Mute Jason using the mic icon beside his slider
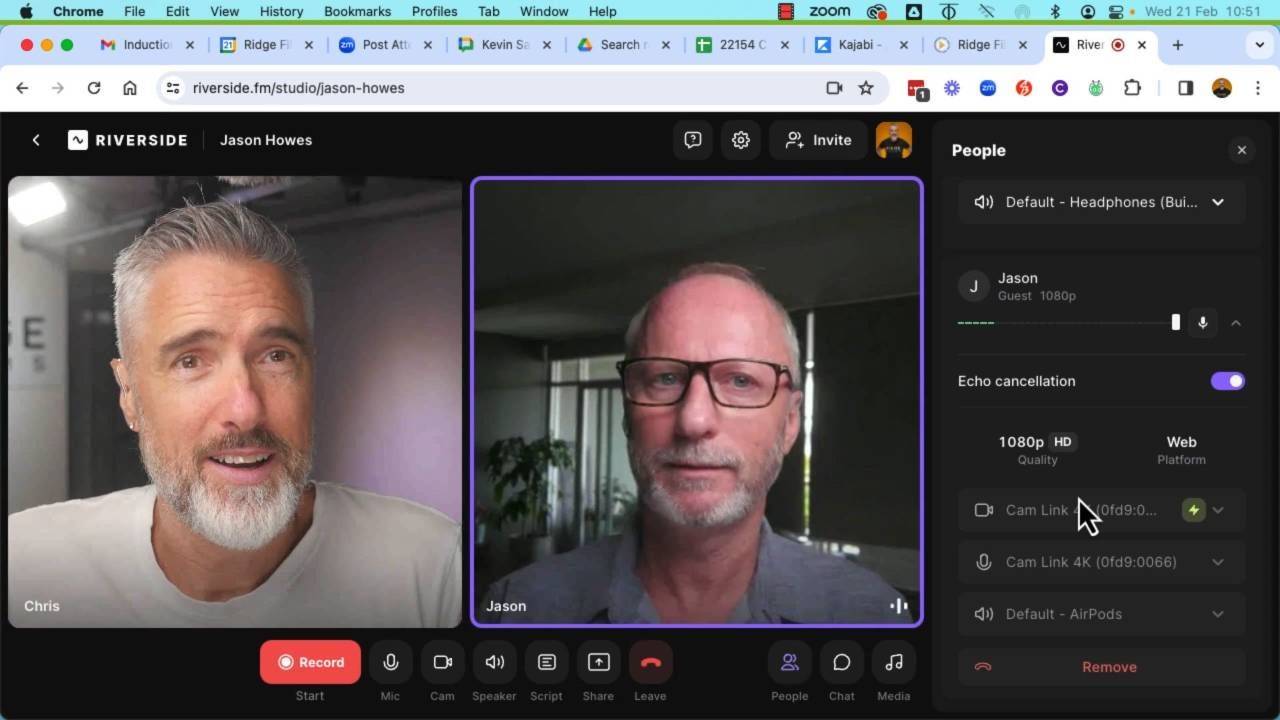The width and height of the screenshot is (1280, 720). coord(1203,322)
